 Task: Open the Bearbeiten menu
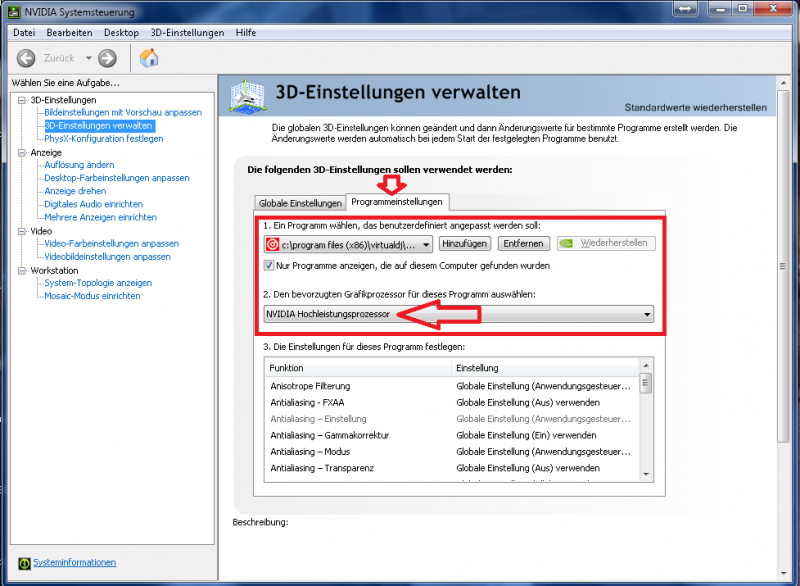69,33
